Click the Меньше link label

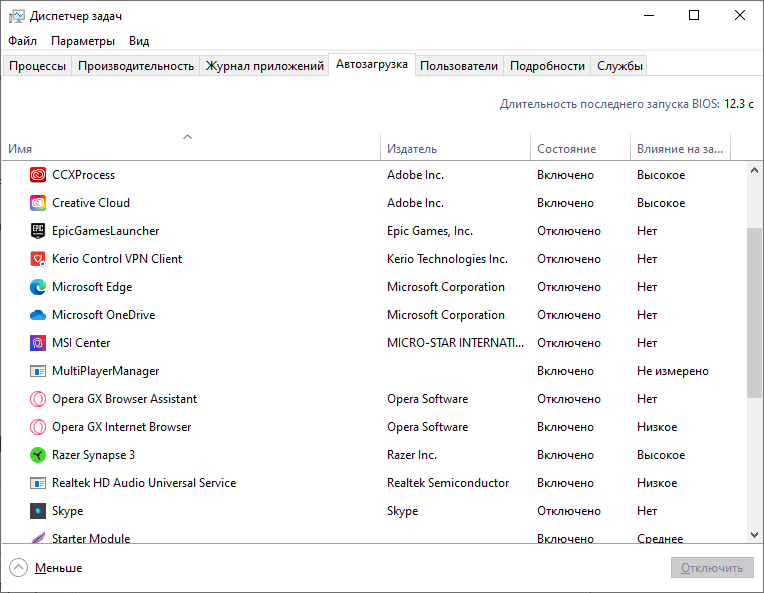click(x=58, y=568)
